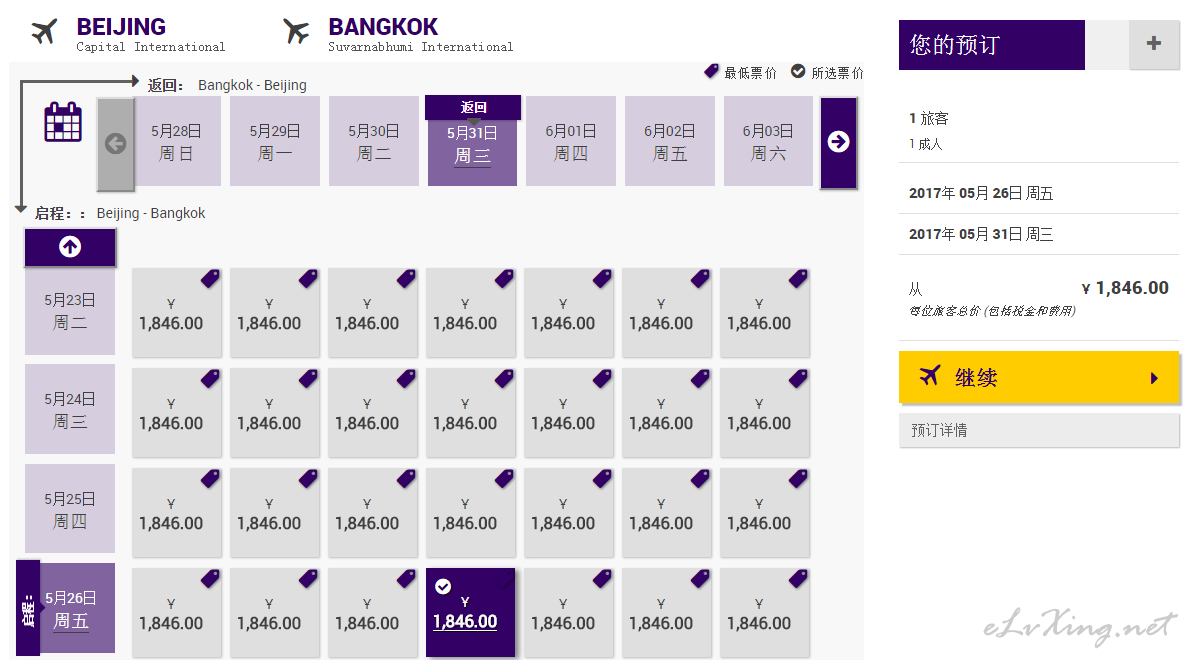
Task: Click the Beijing departure airplane icon
Action: coord(45,32)
